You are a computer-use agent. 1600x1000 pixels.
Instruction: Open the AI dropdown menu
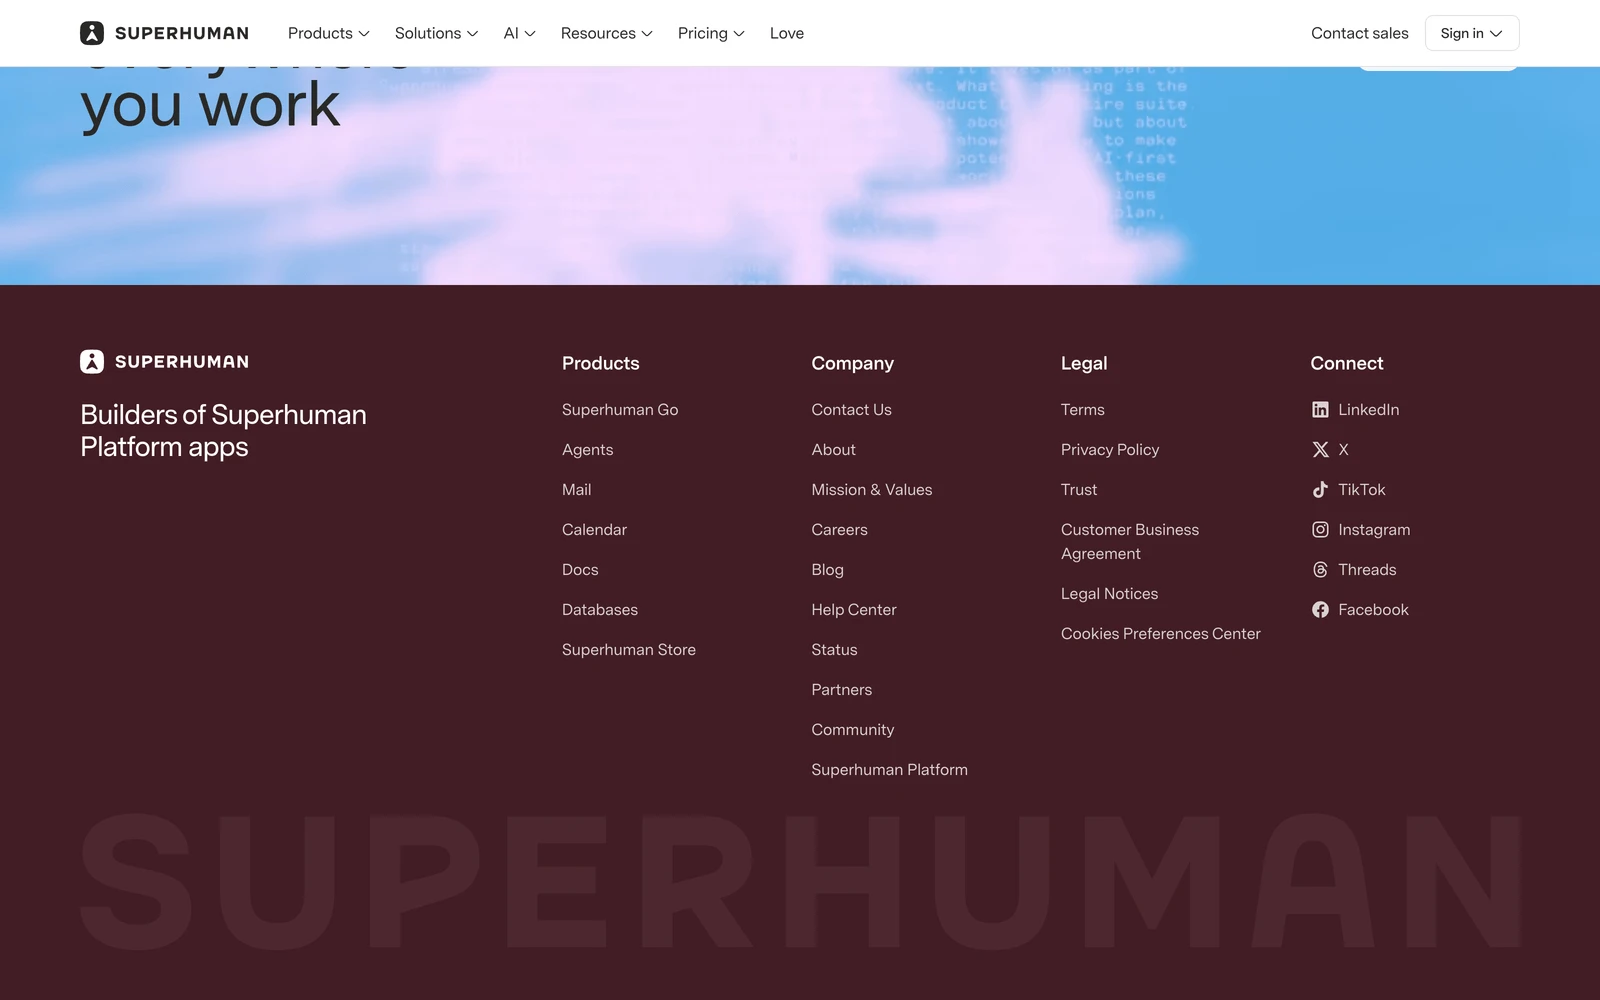coord(519,33)
